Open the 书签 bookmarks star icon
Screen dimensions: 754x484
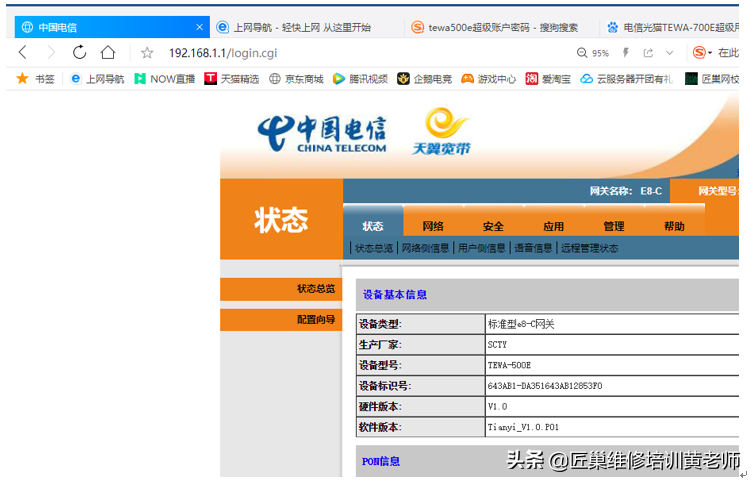click(22, 78)
